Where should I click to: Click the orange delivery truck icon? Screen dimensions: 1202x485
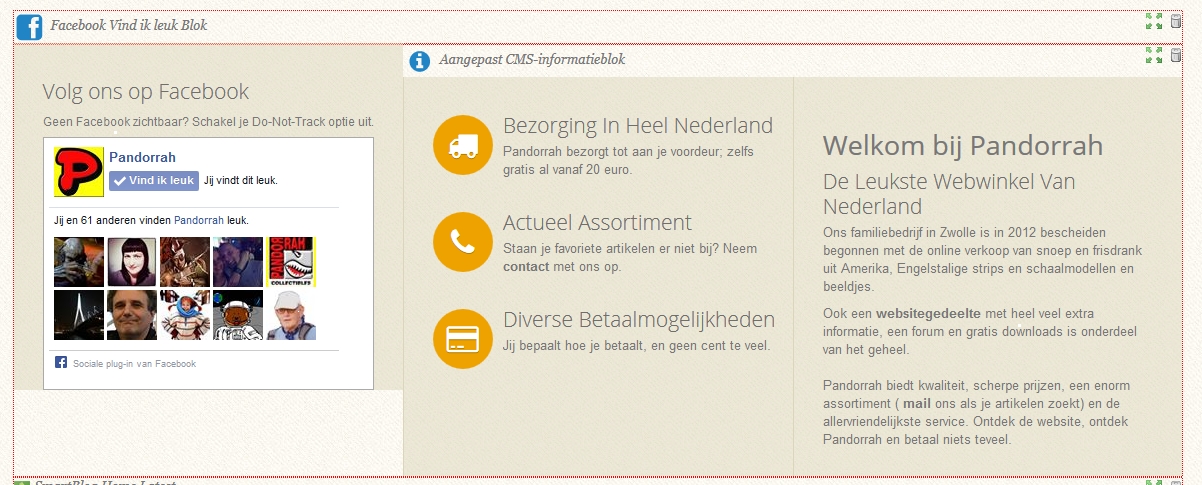pyautogui.click(x=463, y=145)
